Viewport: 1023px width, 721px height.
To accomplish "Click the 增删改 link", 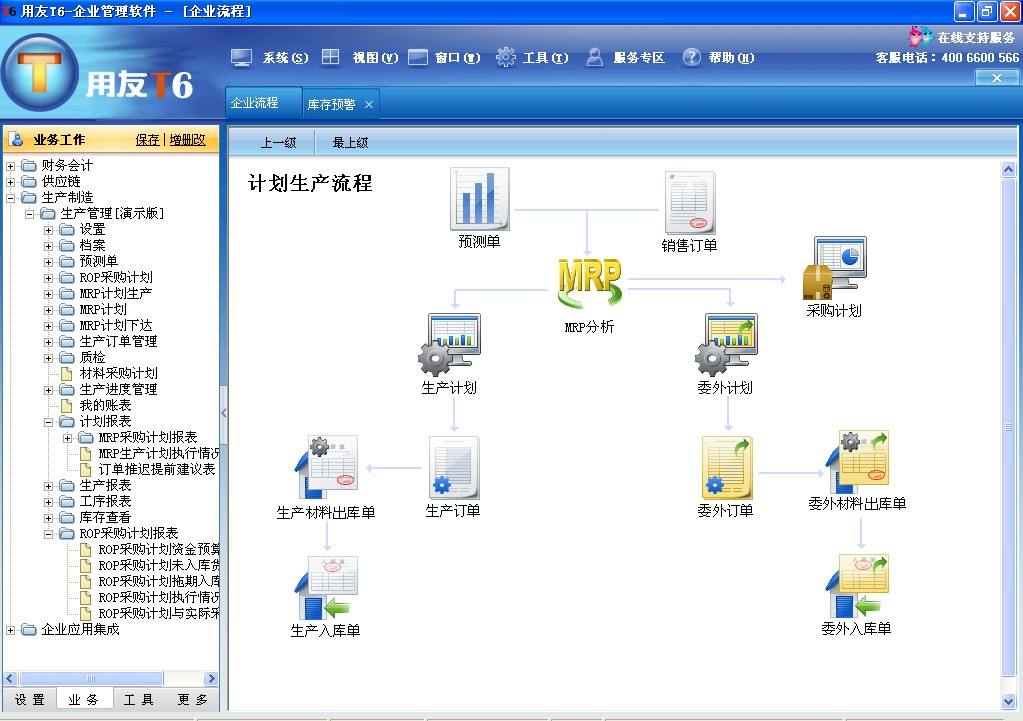I will (x=187, y=140).
